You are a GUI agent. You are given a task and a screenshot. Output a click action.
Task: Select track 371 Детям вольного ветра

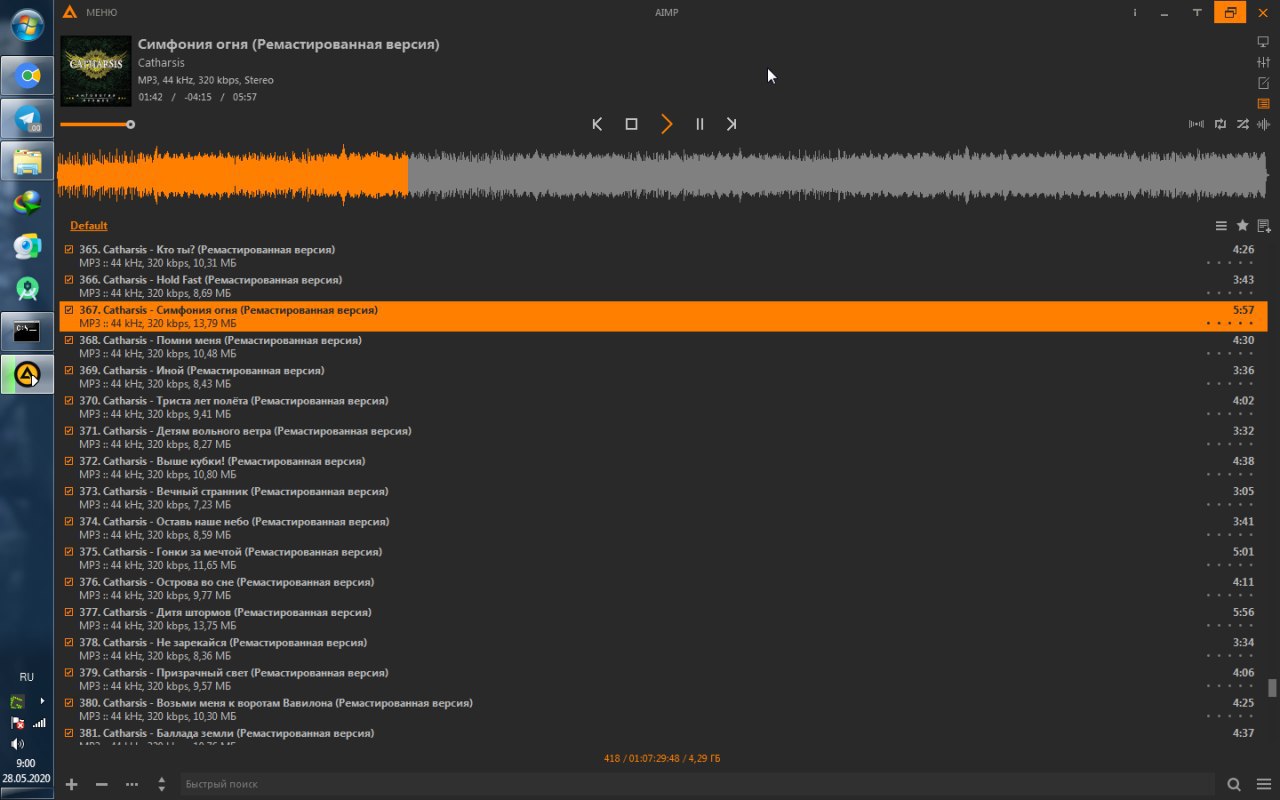(x=663, y=437)
